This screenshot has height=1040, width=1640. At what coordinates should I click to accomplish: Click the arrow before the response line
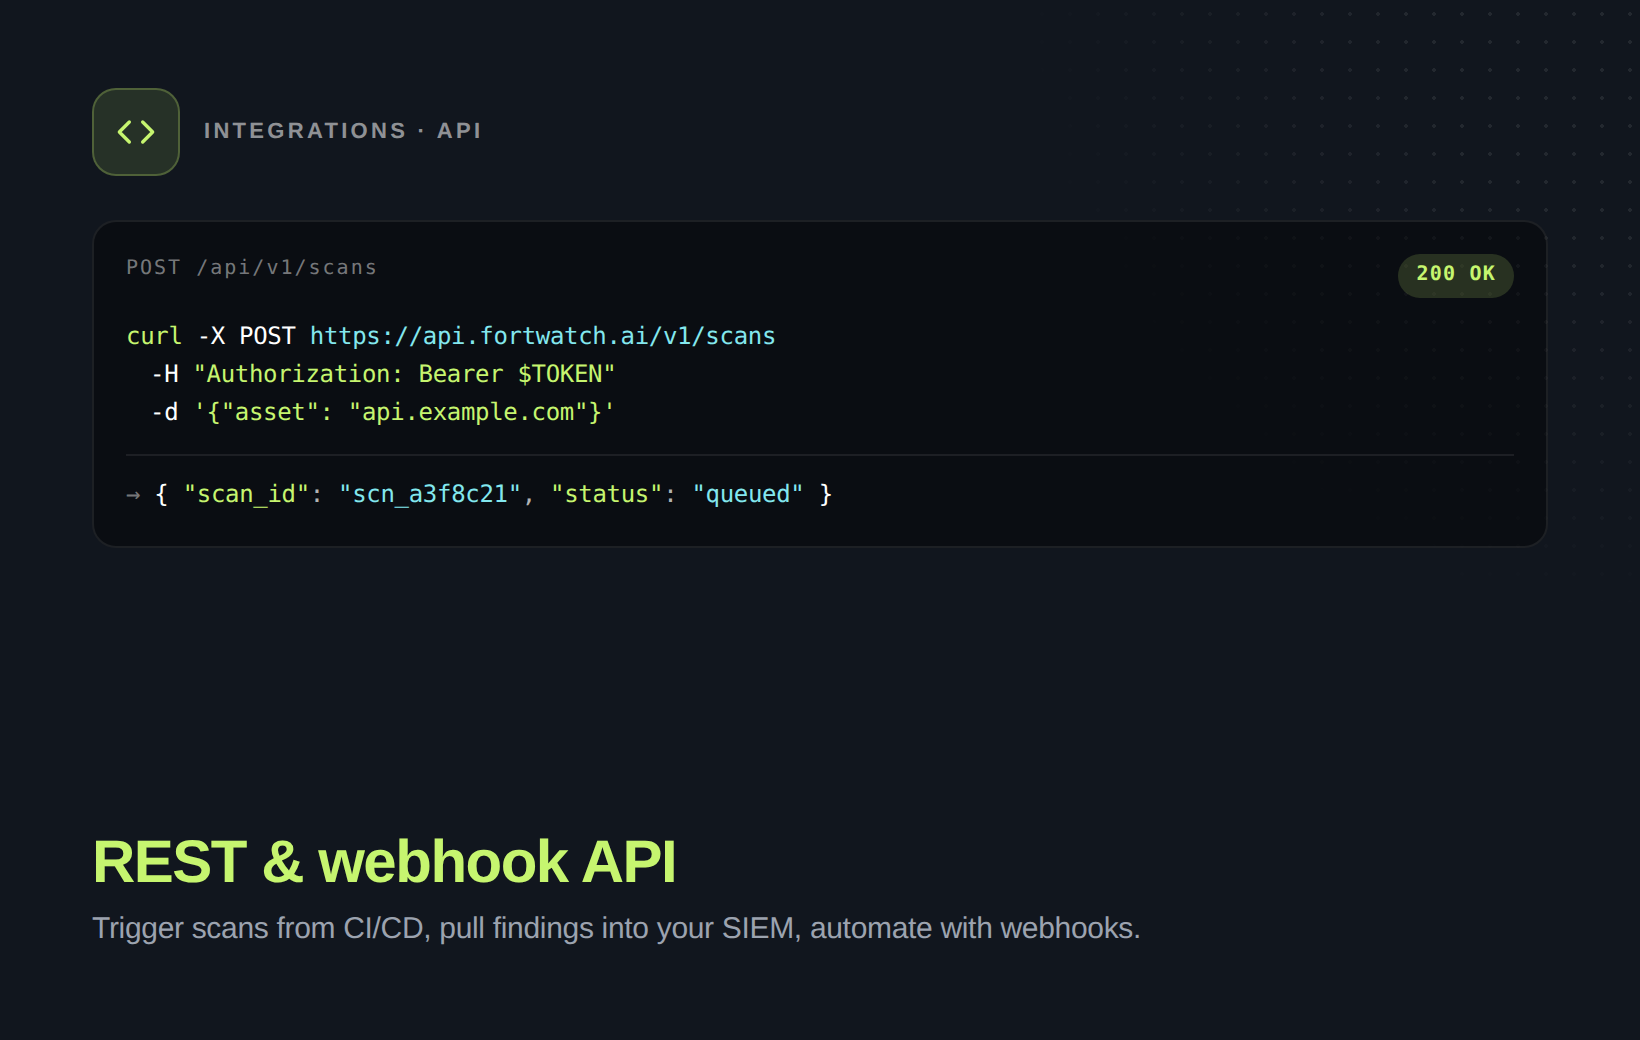[x=133, y=494]
